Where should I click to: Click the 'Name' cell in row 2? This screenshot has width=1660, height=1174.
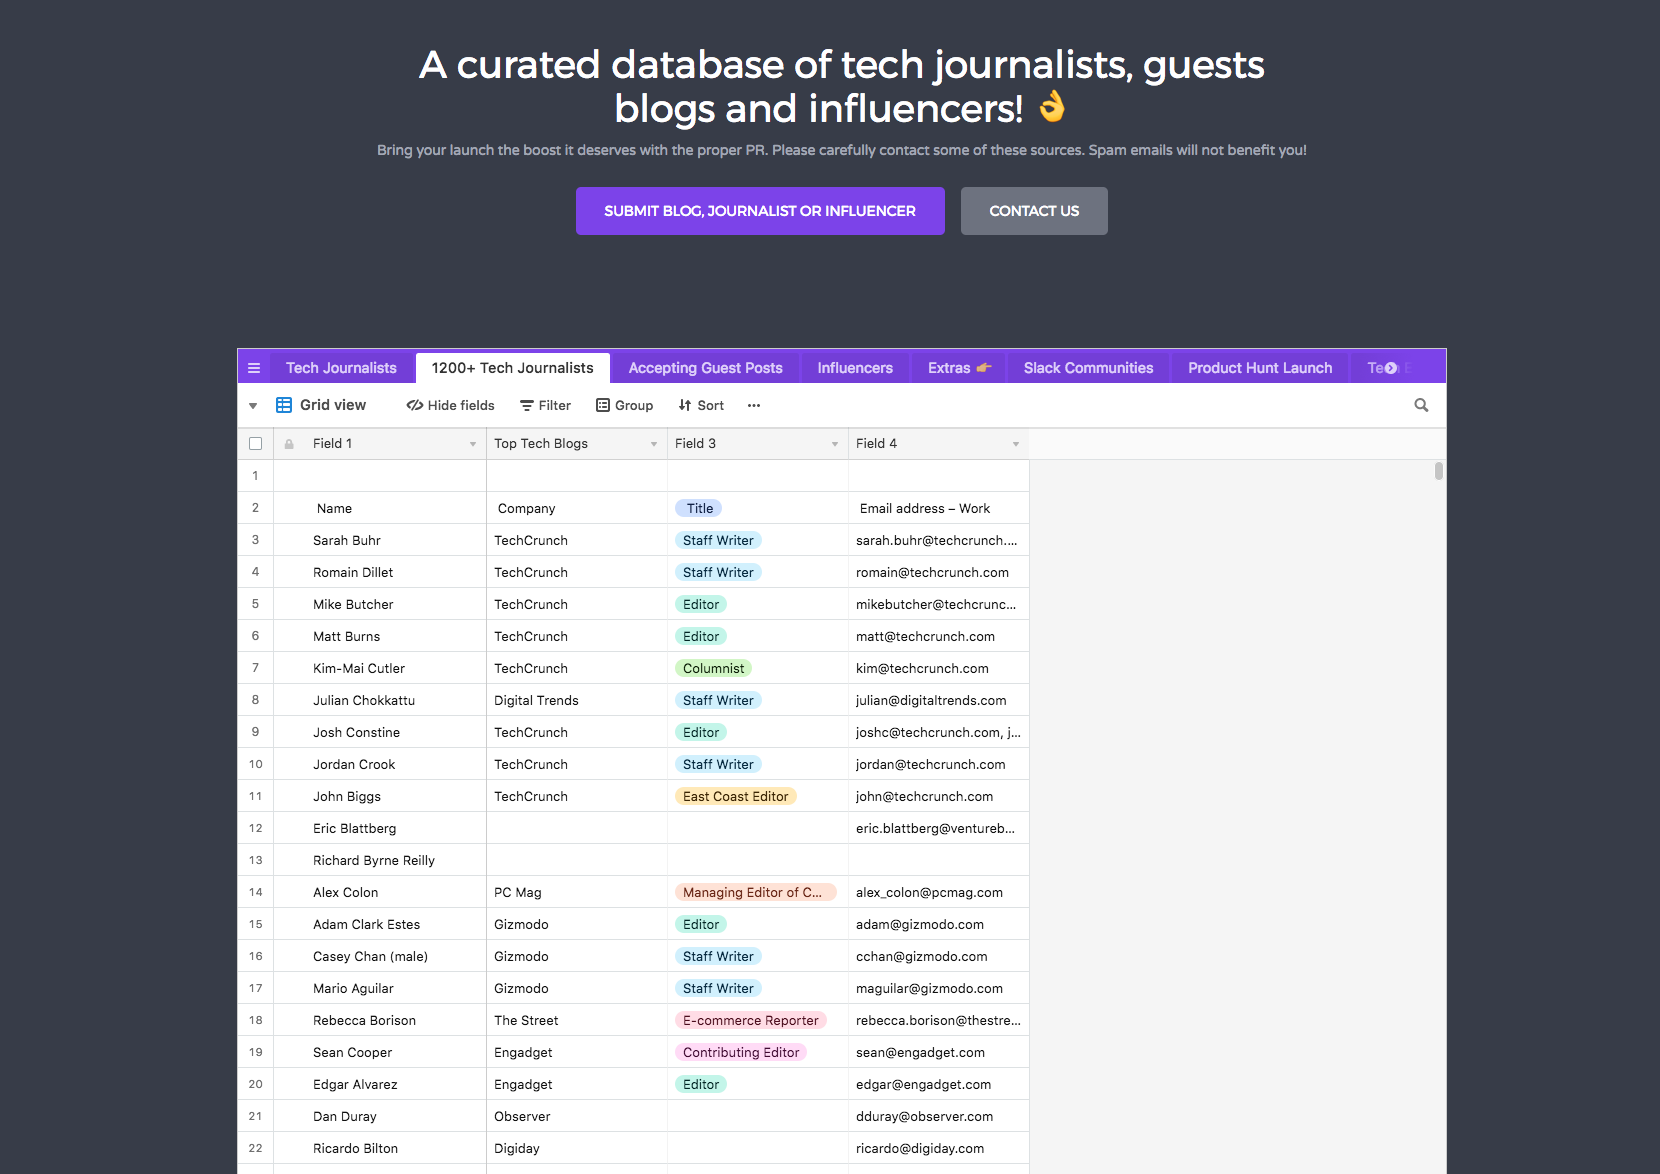click(x=380, y=508)
